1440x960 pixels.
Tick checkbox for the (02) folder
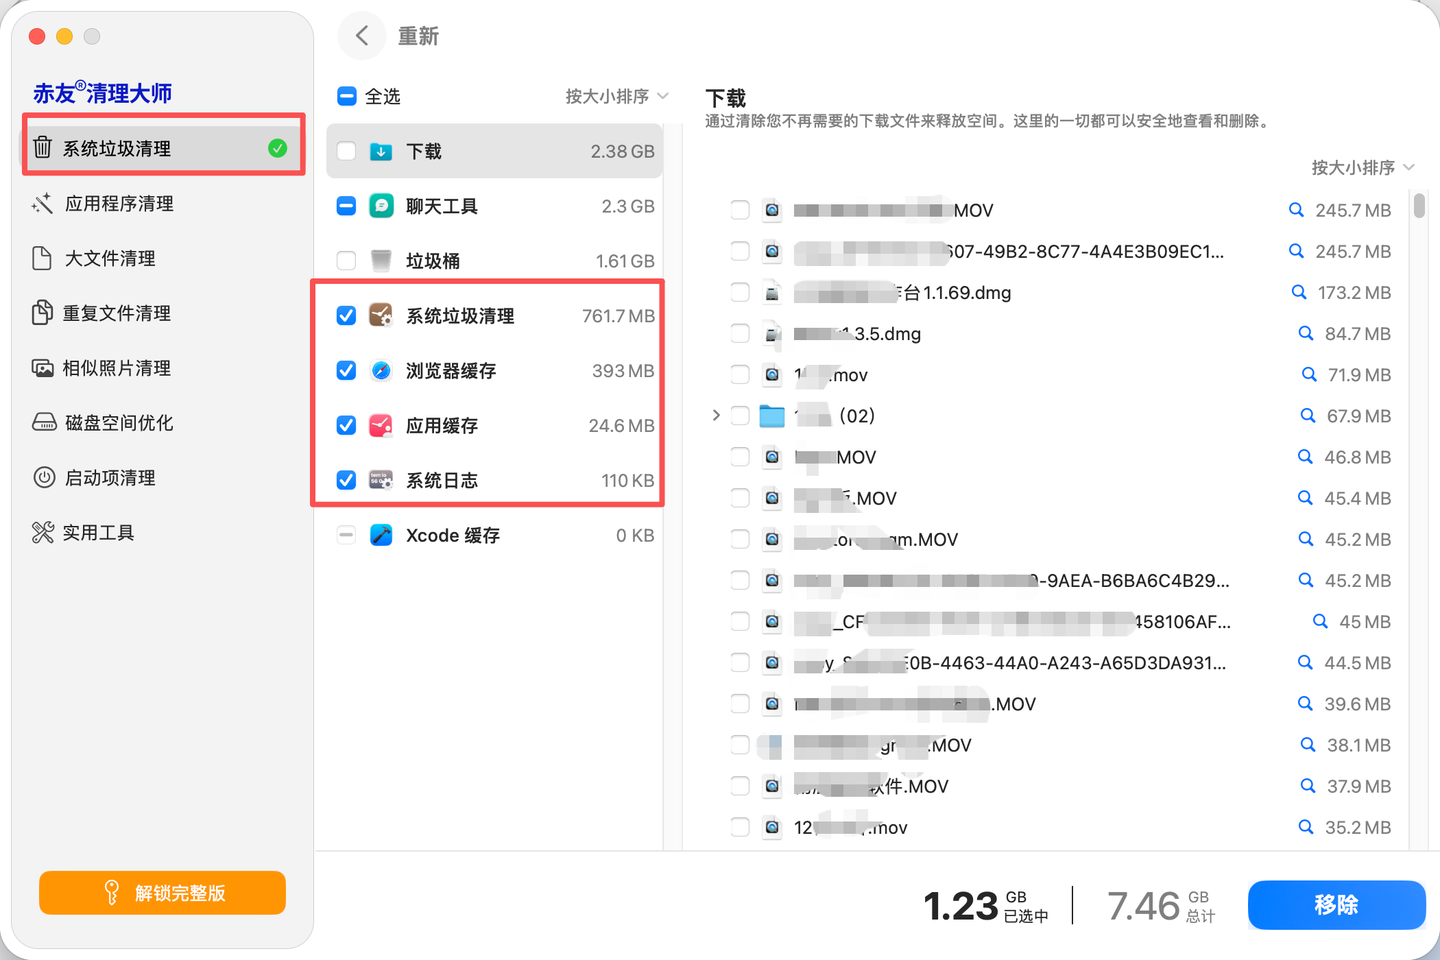[x=740, y=415]
